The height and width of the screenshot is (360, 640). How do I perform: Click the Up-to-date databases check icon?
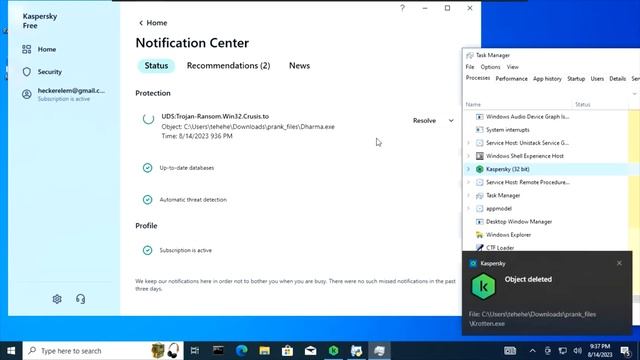click(x=147, y=168)
